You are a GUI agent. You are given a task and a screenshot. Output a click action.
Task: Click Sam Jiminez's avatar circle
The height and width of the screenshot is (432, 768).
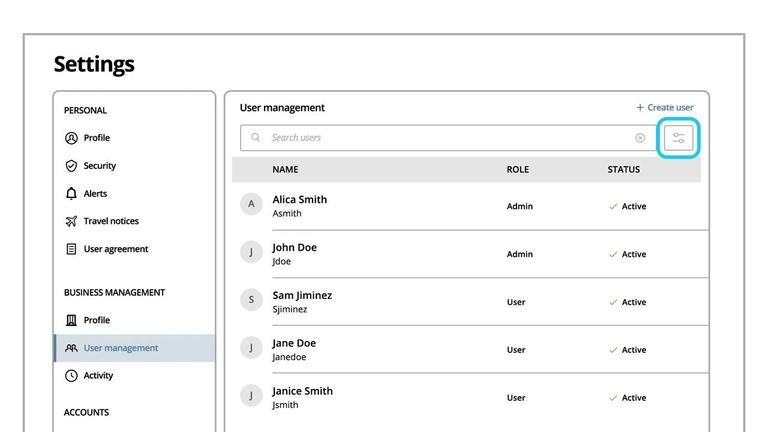[x=251, y=300]
